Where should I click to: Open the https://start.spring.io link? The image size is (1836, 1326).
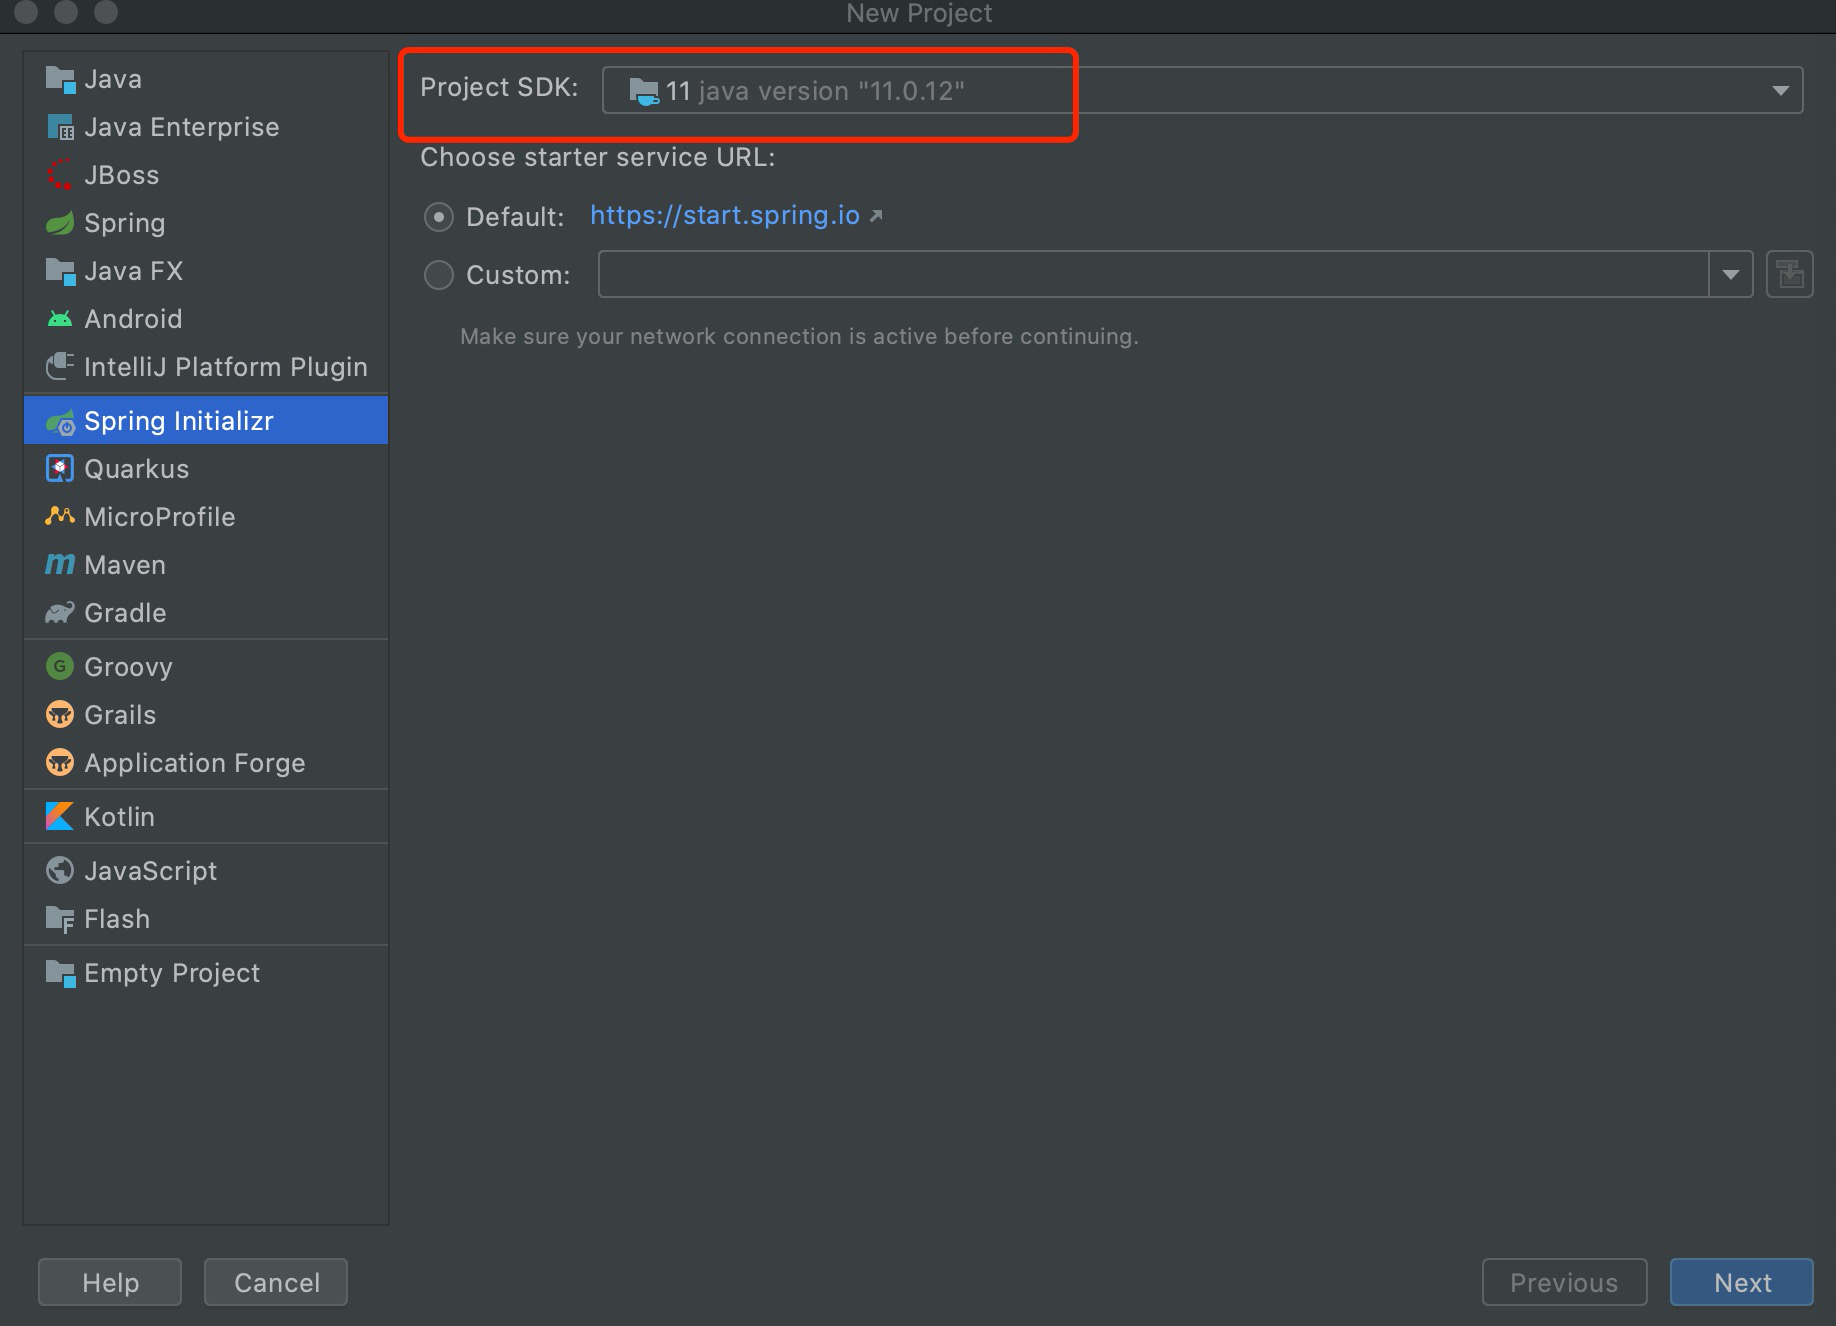(725, 216)
